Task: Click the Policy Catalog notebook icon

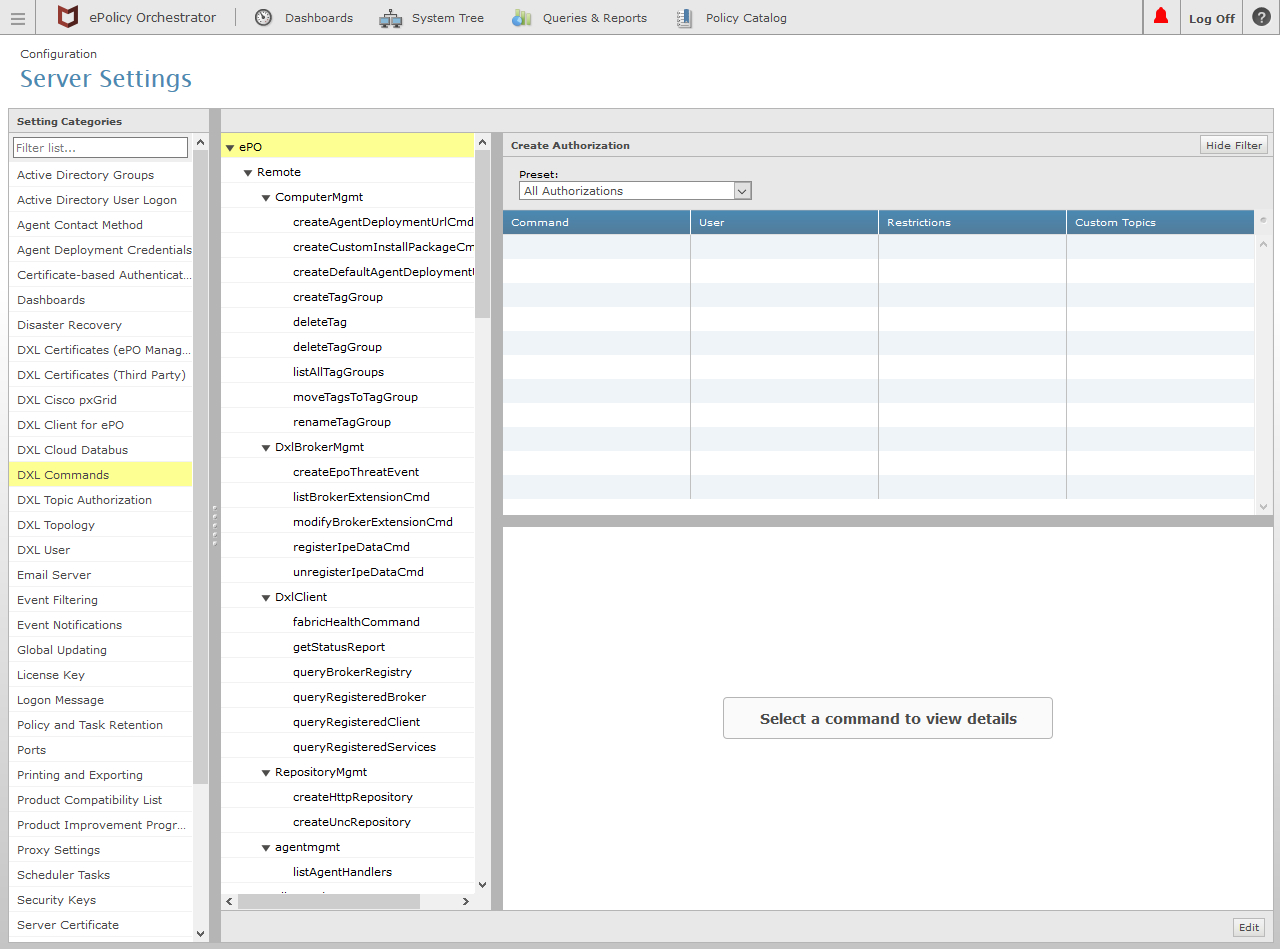Action: (685, 17)
